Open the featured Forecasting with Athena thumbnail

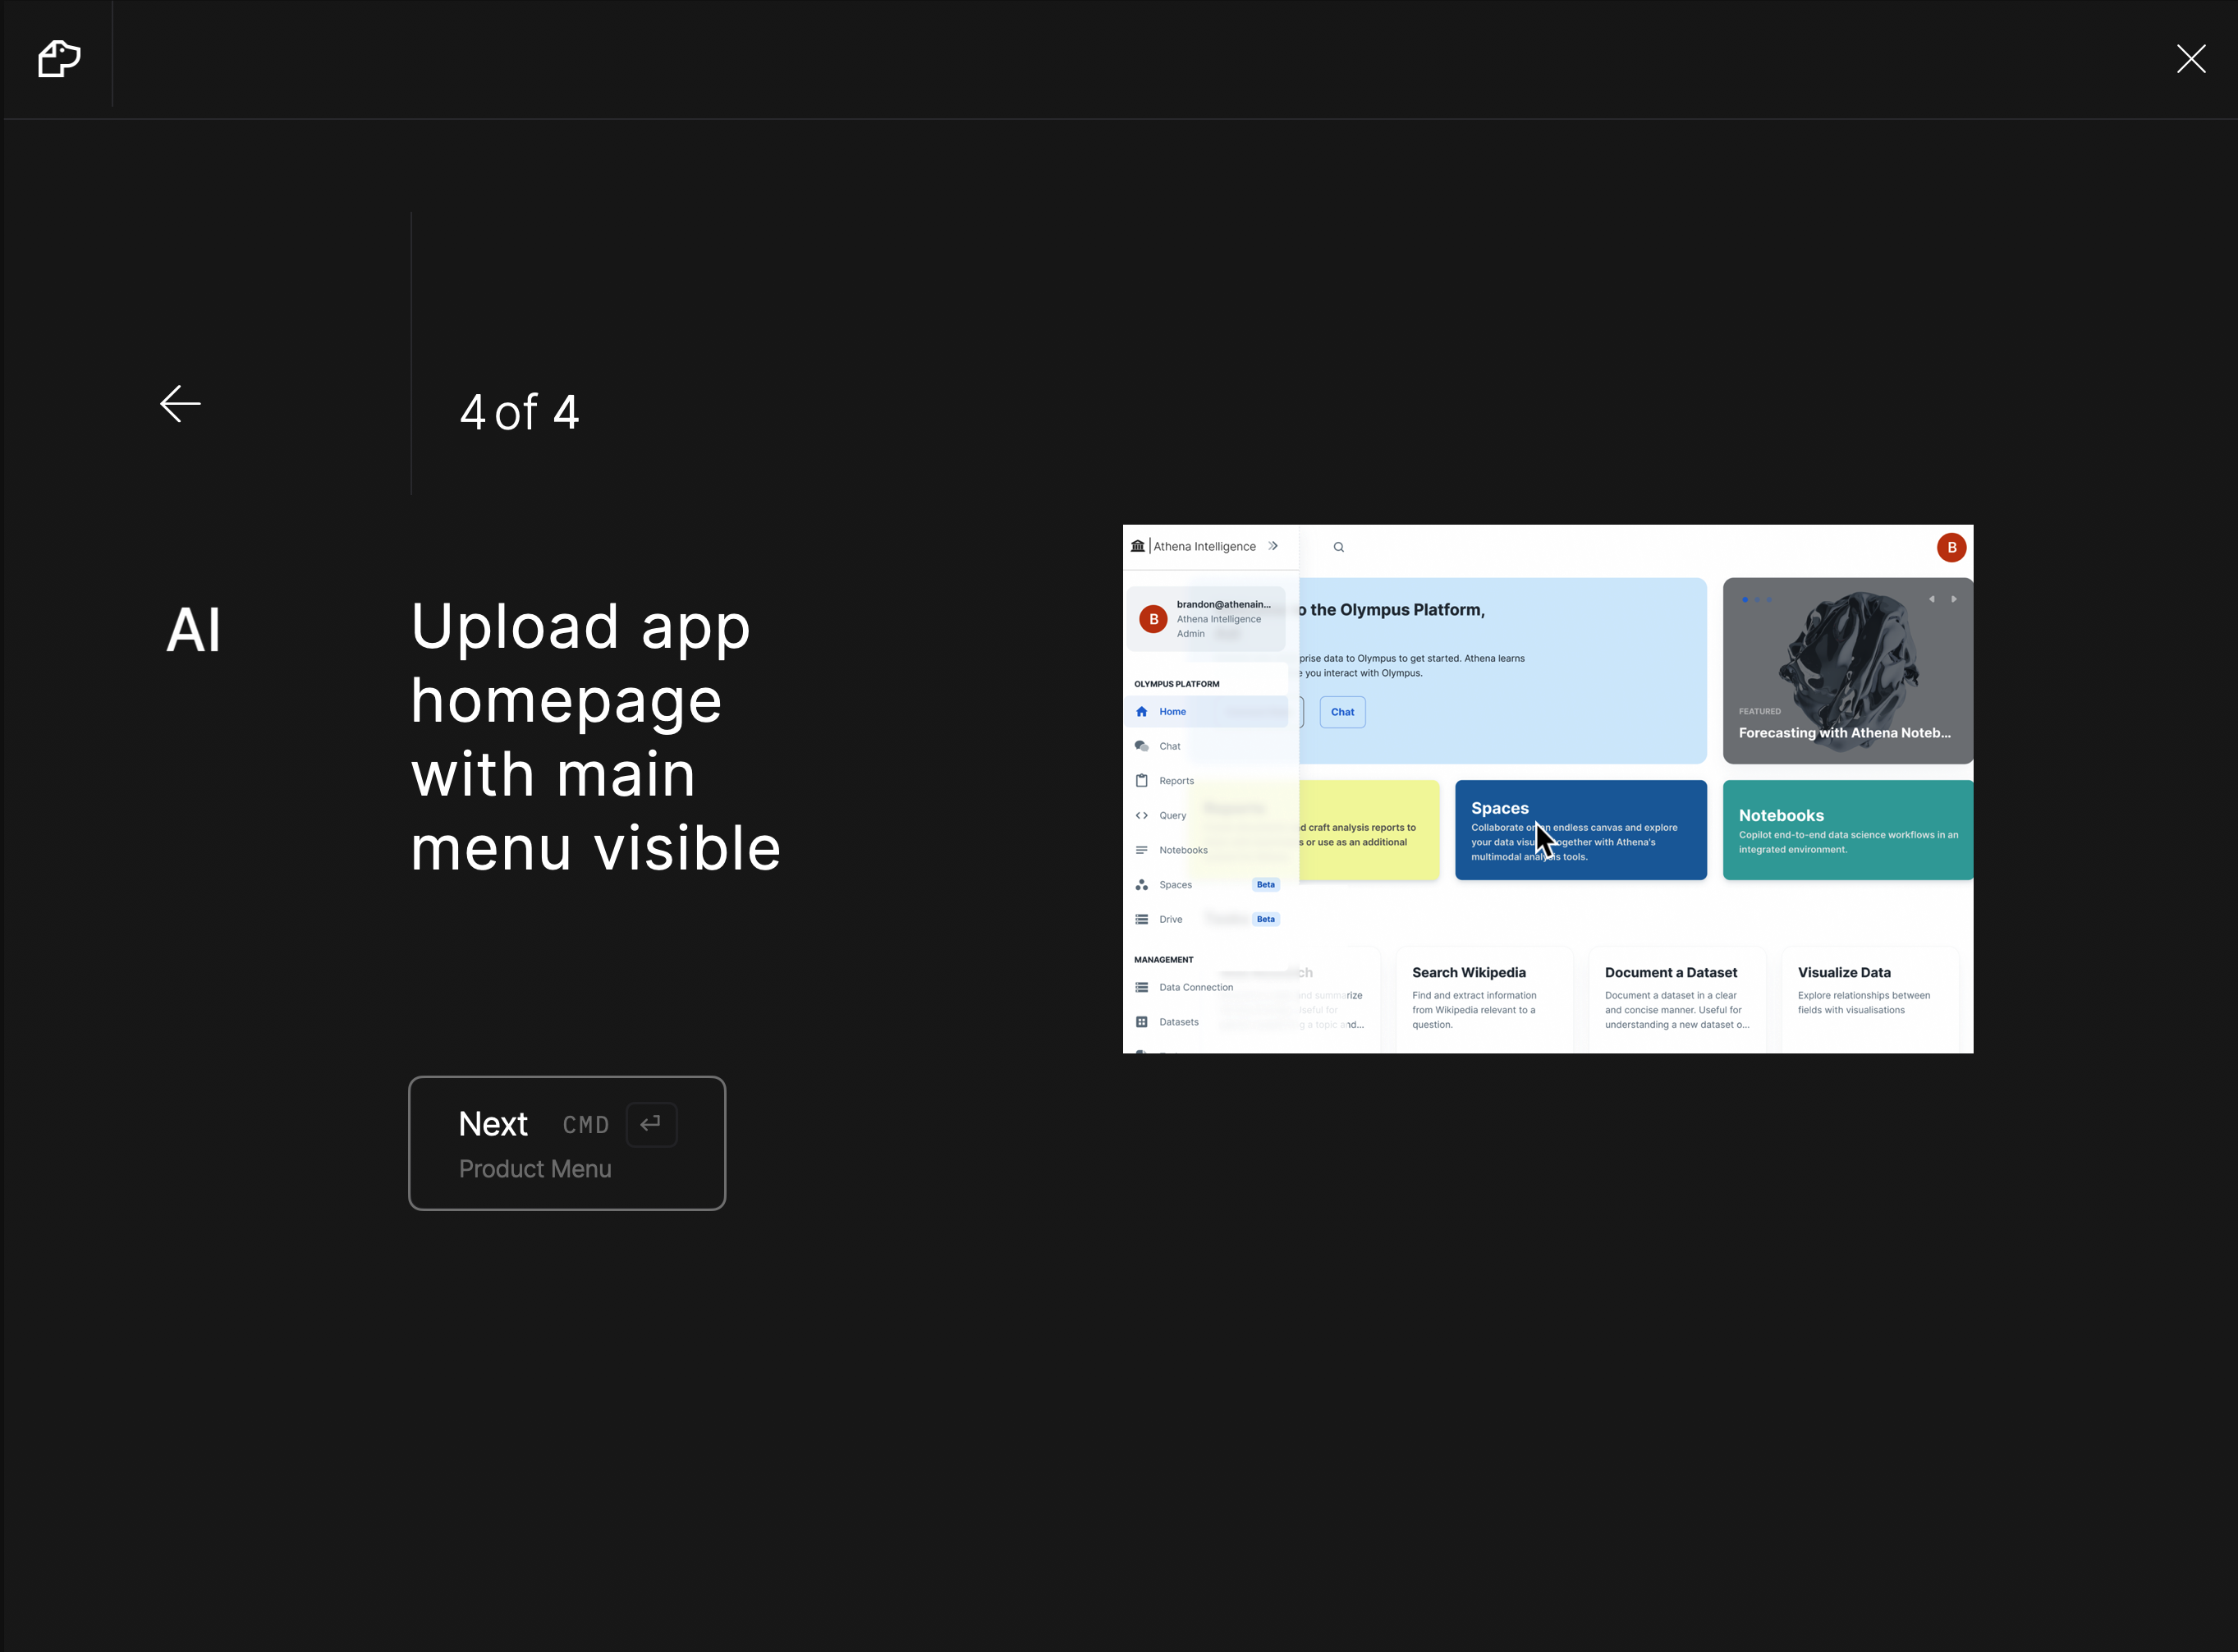tap(1847, 670)
